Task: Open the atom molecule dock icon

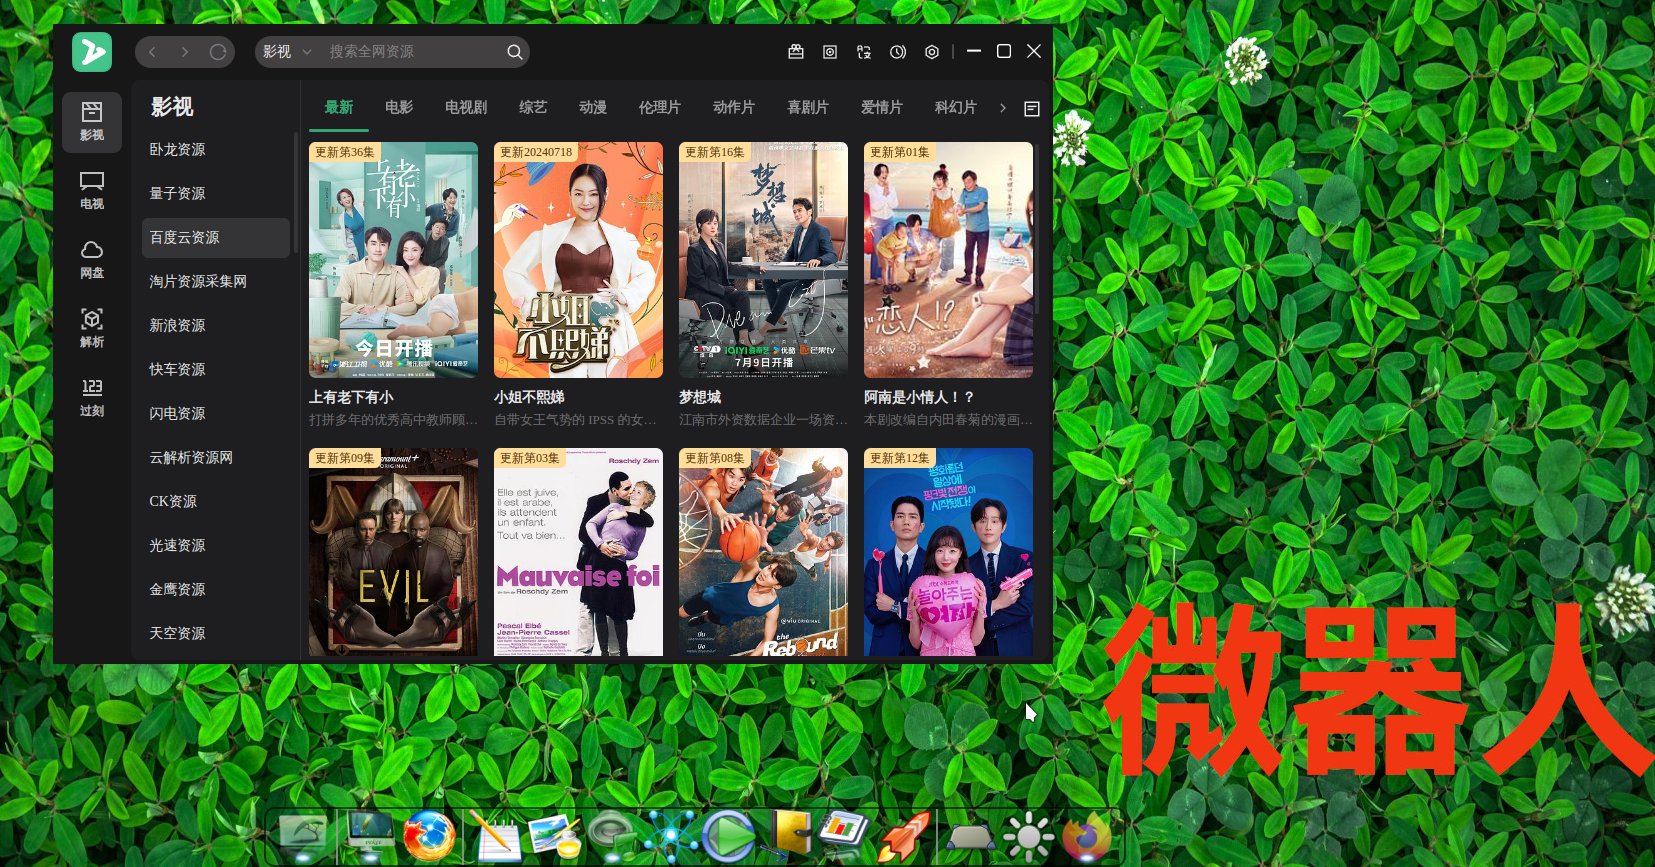Action: pos(671,836)
